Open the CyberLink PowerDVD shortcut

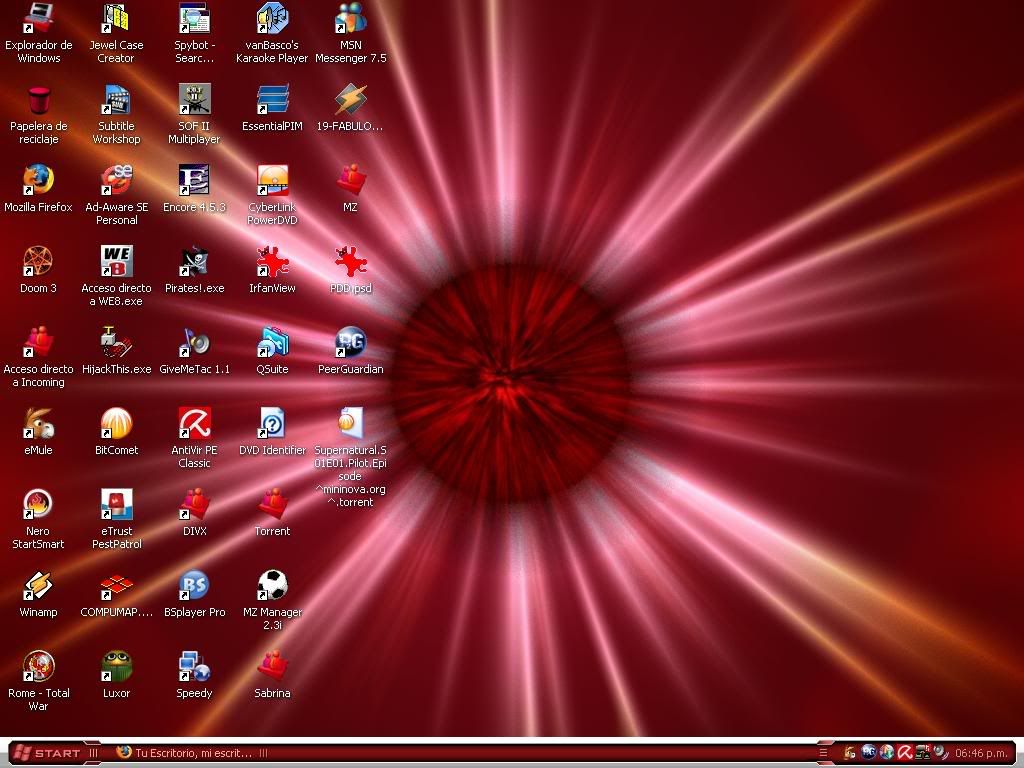[272, 181]
